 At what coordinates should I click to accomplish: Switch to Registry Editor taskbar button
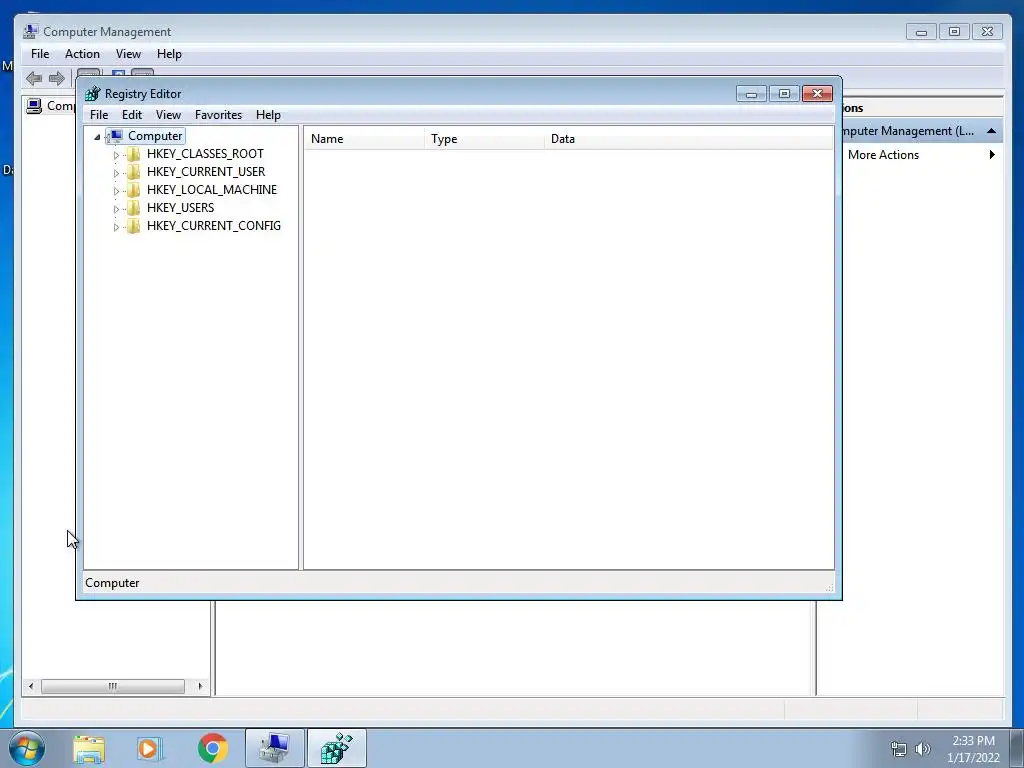[337, 748]
